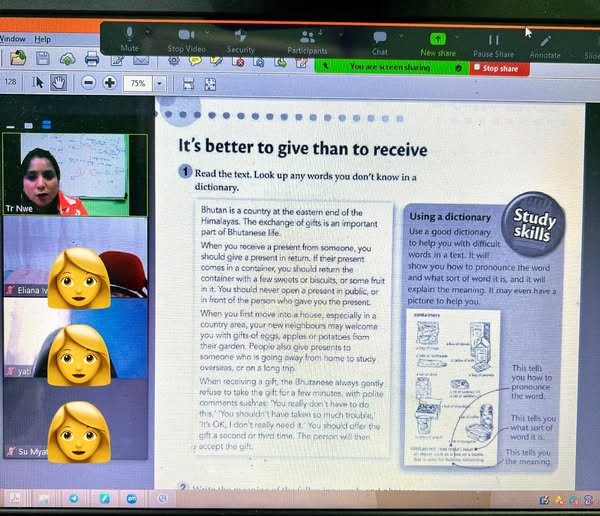This screenshot has height=516, width=600.
Task: Open the Participants panel
Action: 307,38
